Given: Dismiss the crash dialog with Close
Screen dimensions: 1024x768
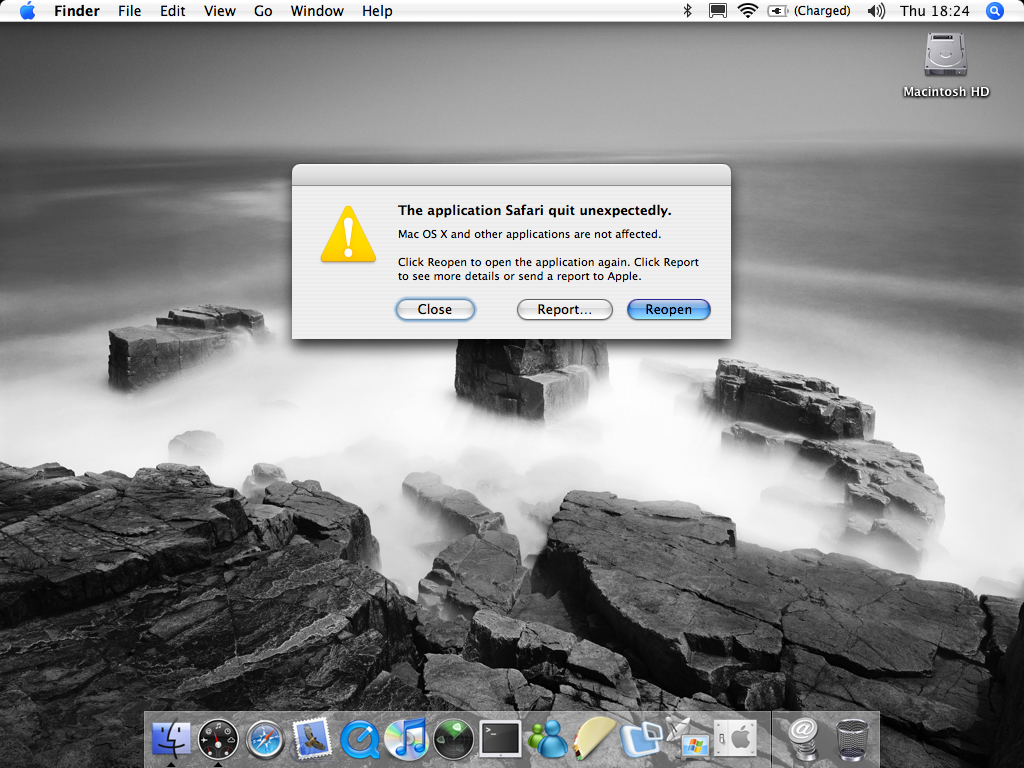Looking at the screenshot, I should click(x=435, y=310).
